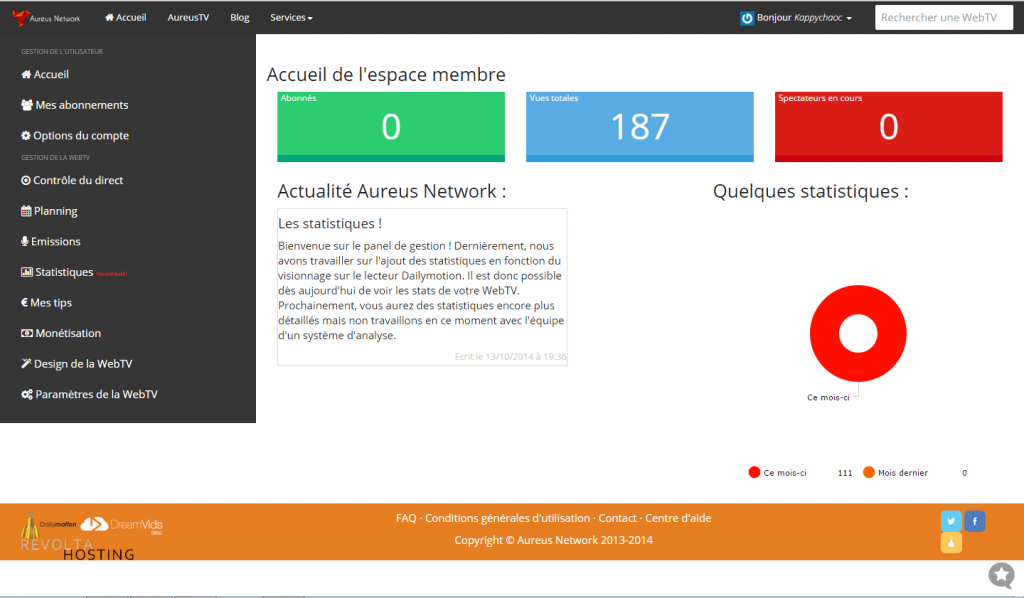Open the FAQ footer link
This screenshot has height=598, width=1024.
406,518
